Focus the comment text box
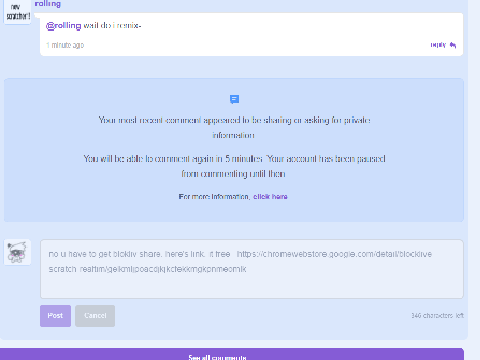This screenshot has height=360, width=480. pyautogui.click(x=252, y=269)
